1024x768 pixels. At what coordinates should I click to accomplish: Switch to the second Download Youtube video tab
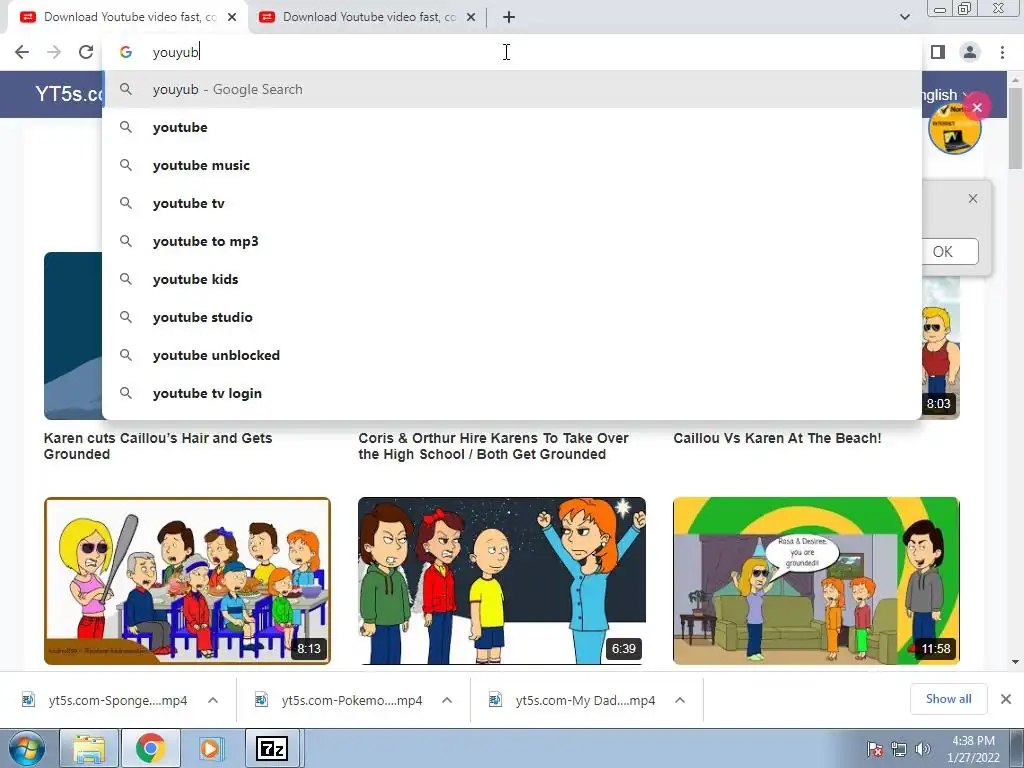tap(368, 17)
